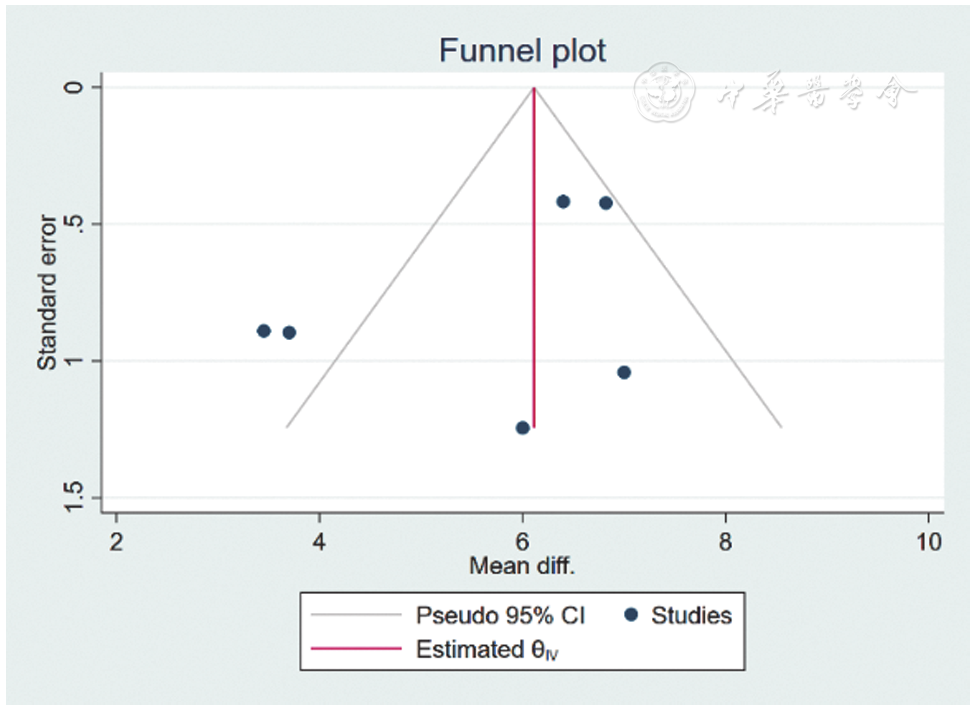Select the lowest study point near 6
The image size is (975, 706).
coord(522,428)
